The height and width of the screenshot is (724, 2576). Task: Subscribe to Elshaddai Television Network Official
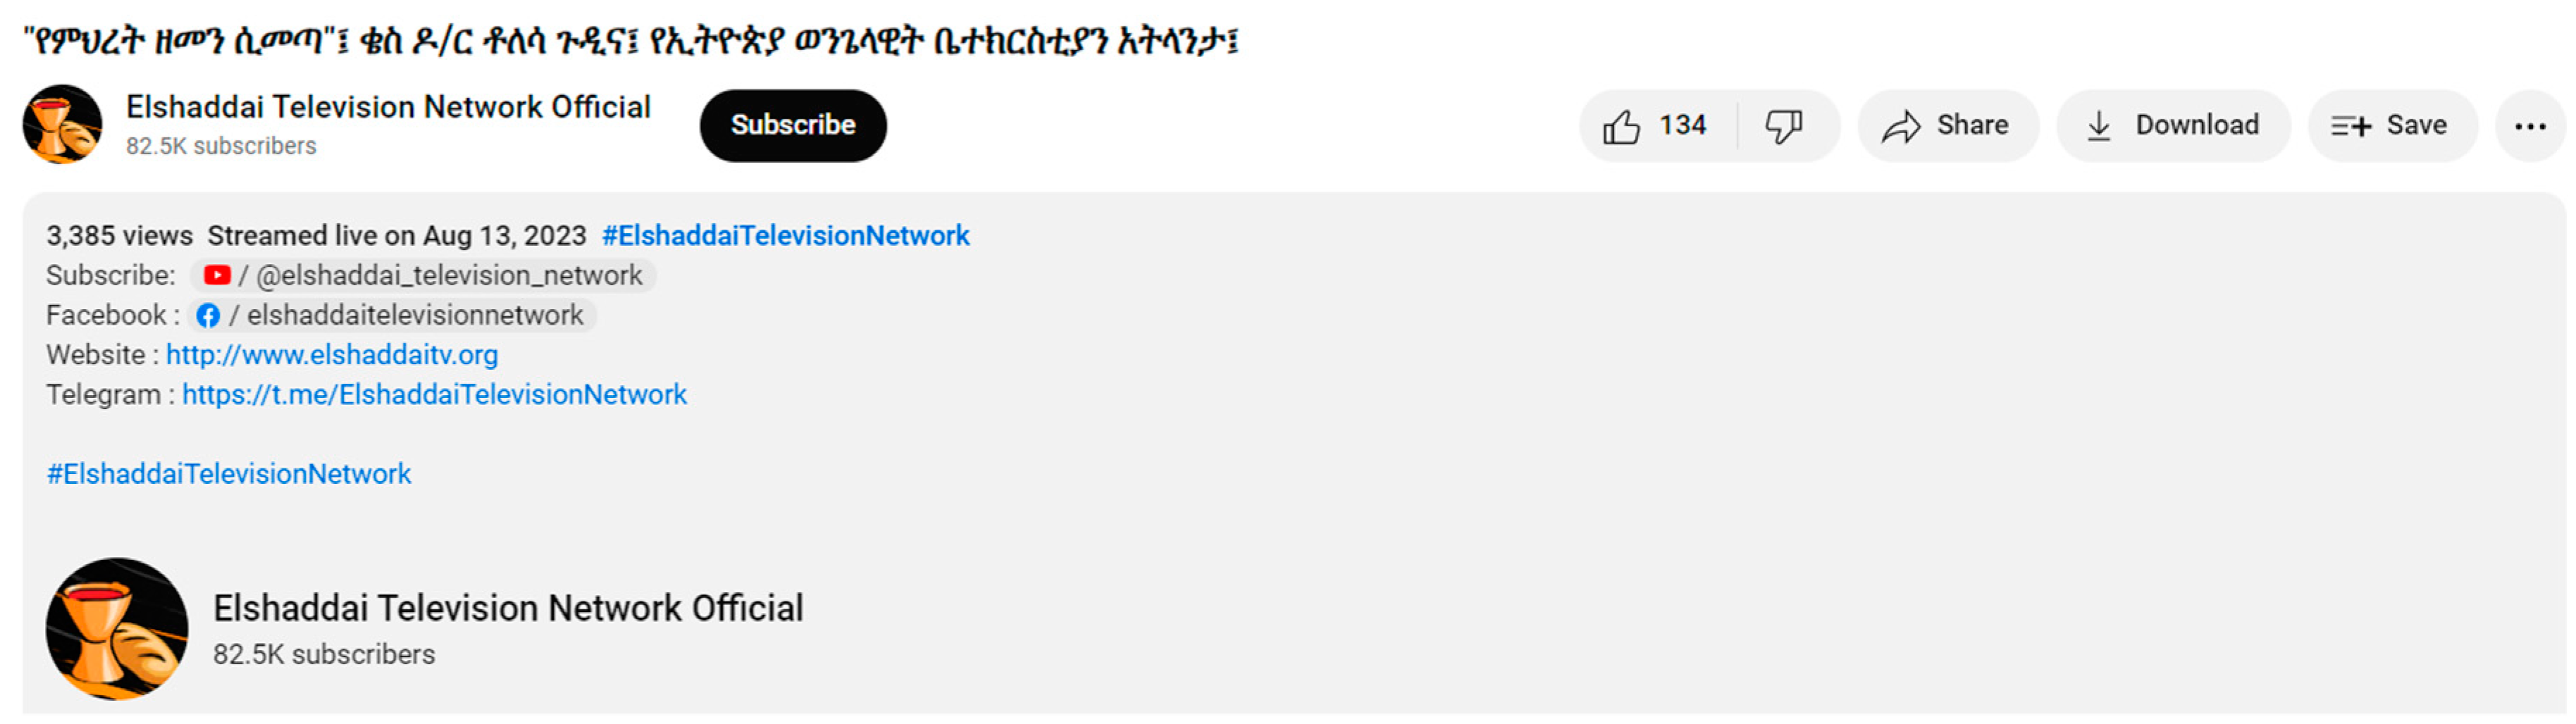793,125
